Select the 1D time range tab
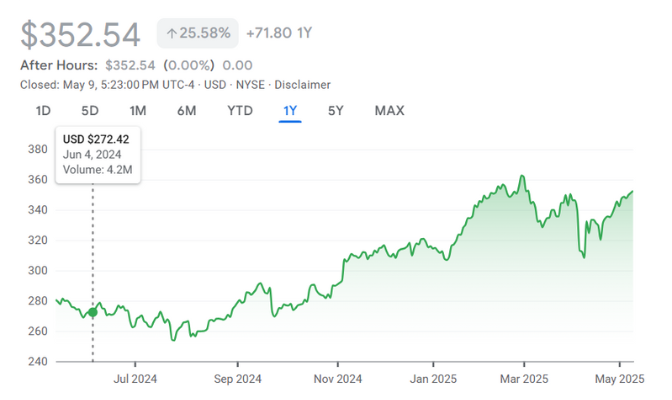This screenshot has height=400, width=672. pos(43,111)
